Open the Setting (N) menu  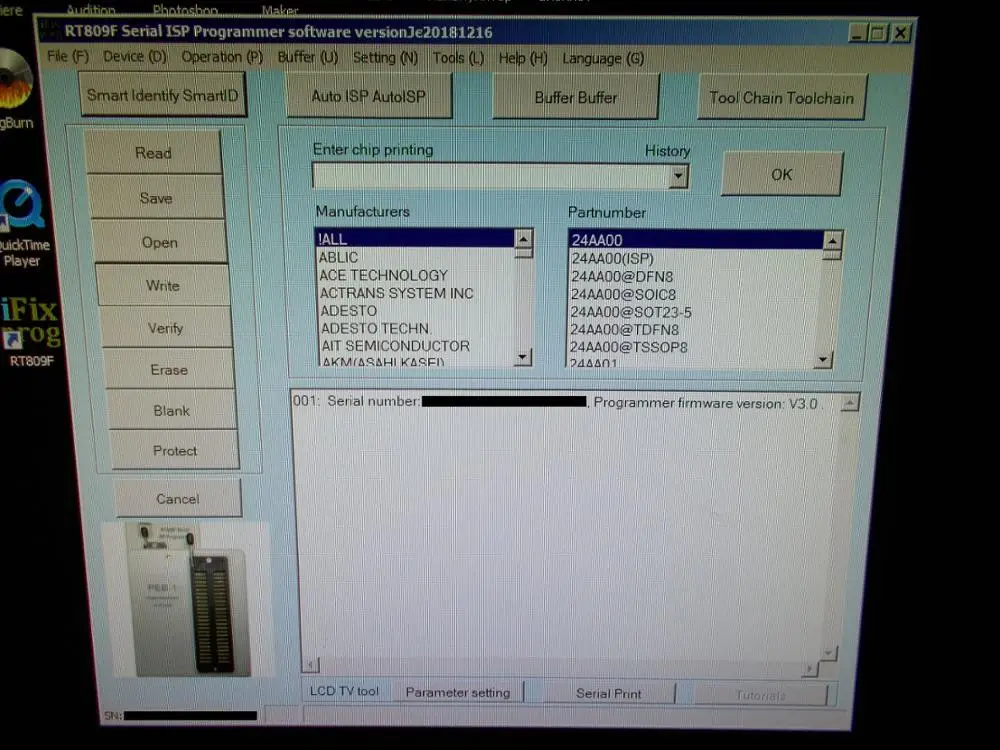(385, 58)
